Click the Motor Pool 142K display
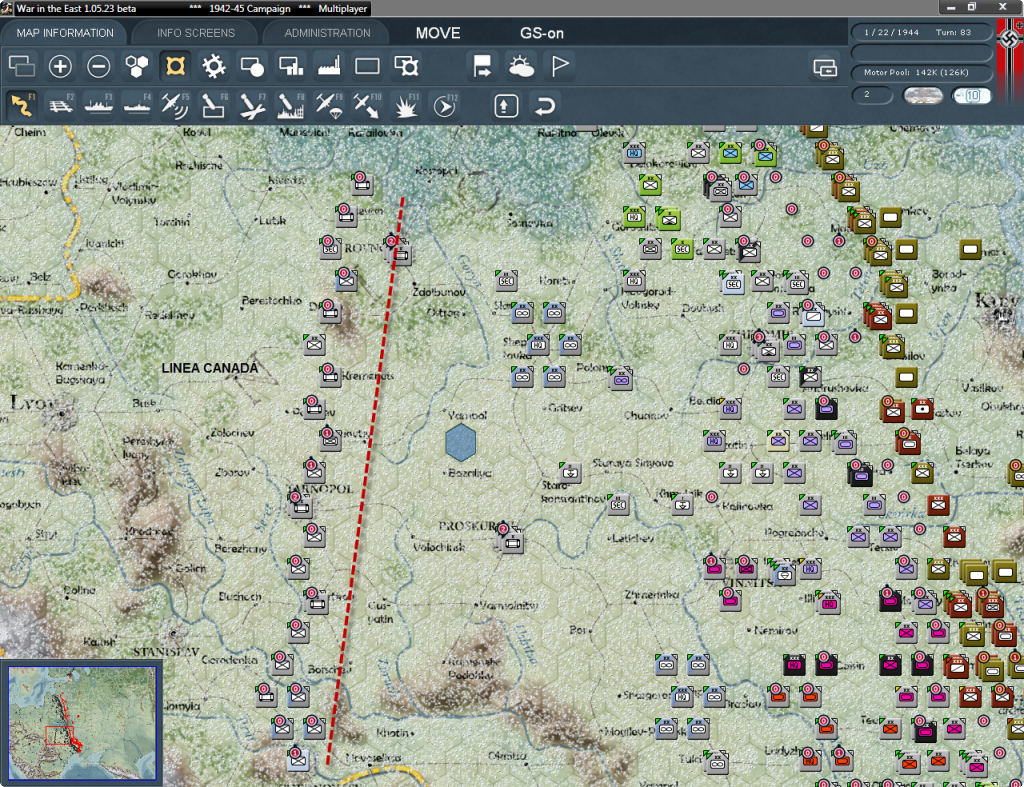1024x787 pixels. click(x=921, y=72)
